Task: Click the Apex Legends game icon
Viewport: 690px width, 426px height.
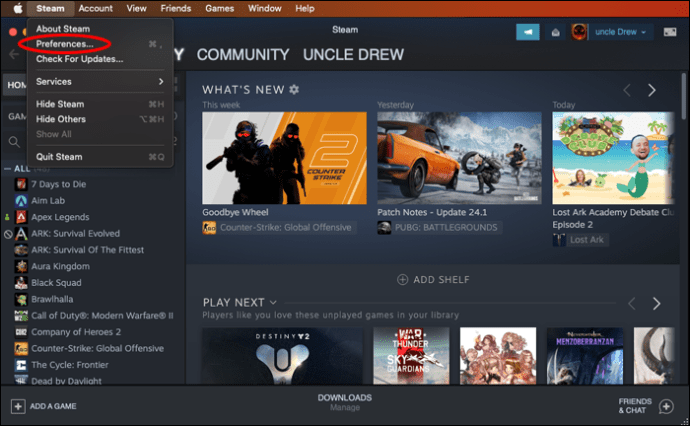Action: 21,217
